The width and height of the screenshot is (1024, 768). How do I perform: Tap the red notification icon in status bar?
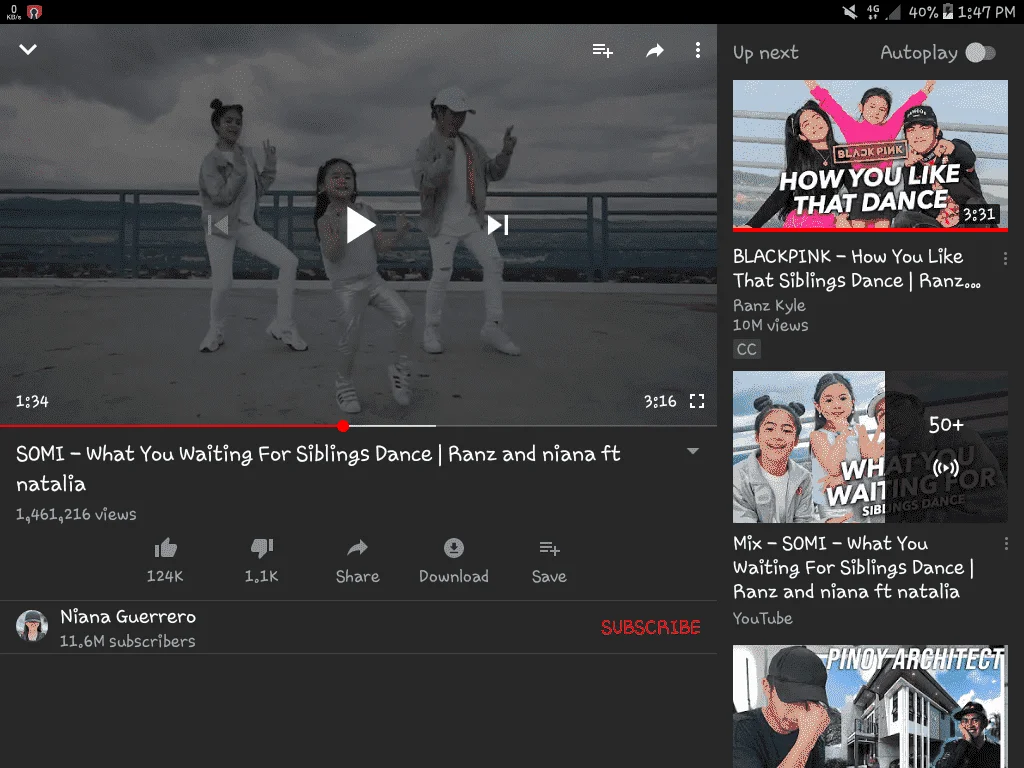(x=35, y=12)
